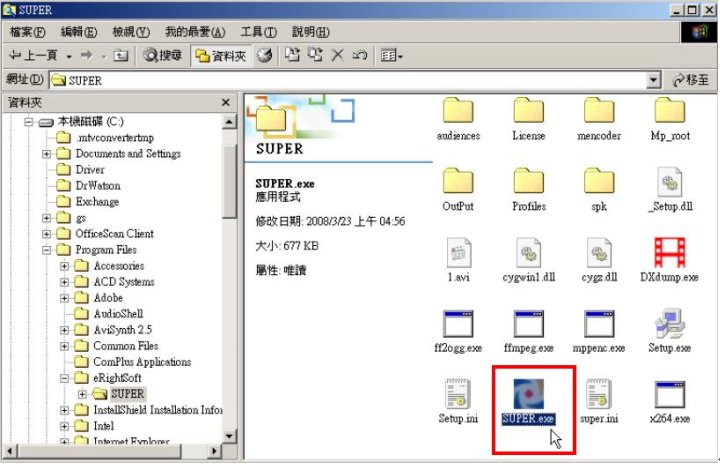Viewport: 720px width, 464px height.
Task: Open the 說明(H) menu
Action: [311, 32]
